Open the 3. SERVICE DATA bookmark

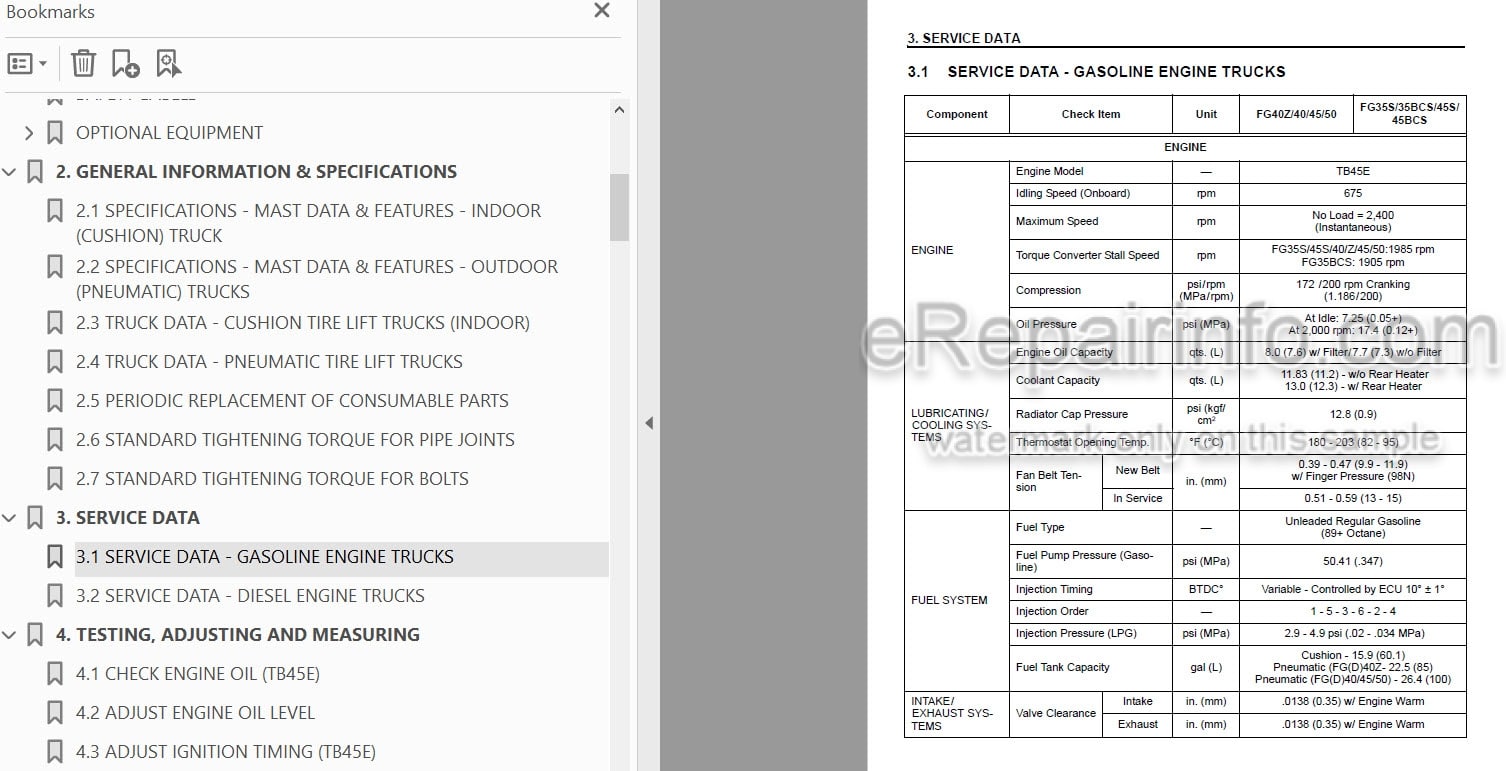(128, 518)
